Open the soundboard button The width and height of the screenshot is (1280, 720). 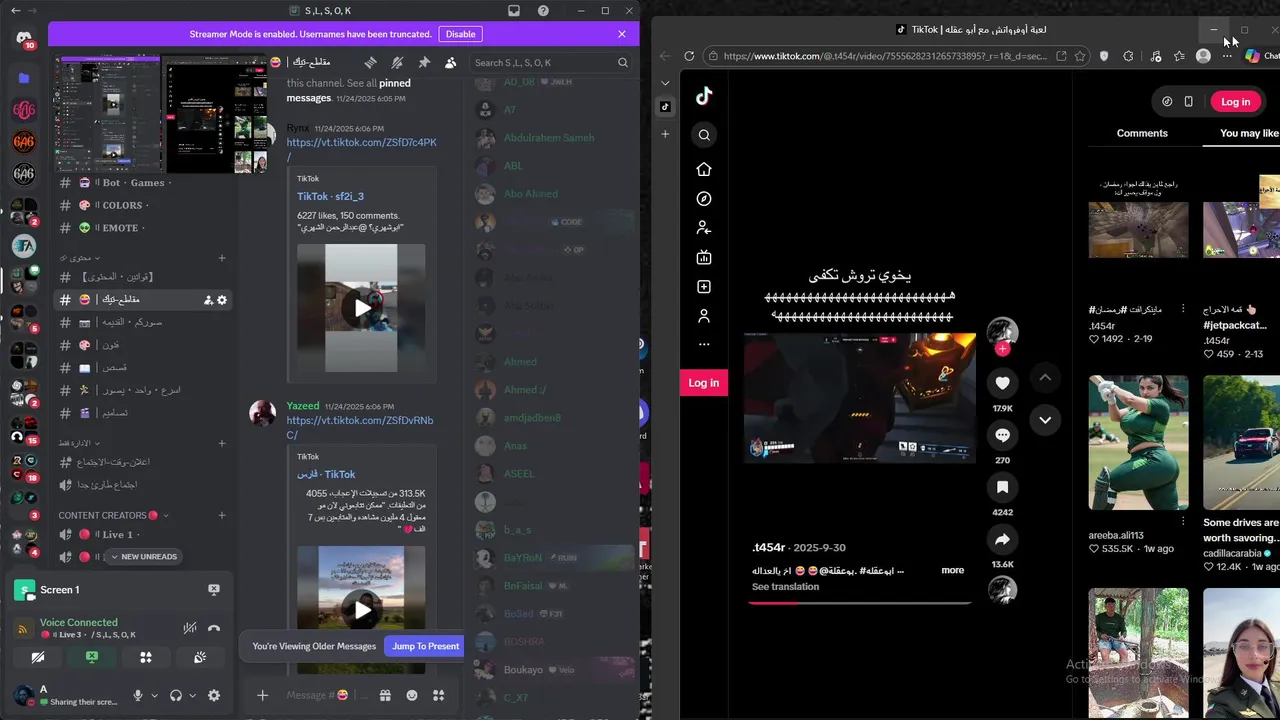click(x=200, y=657)
